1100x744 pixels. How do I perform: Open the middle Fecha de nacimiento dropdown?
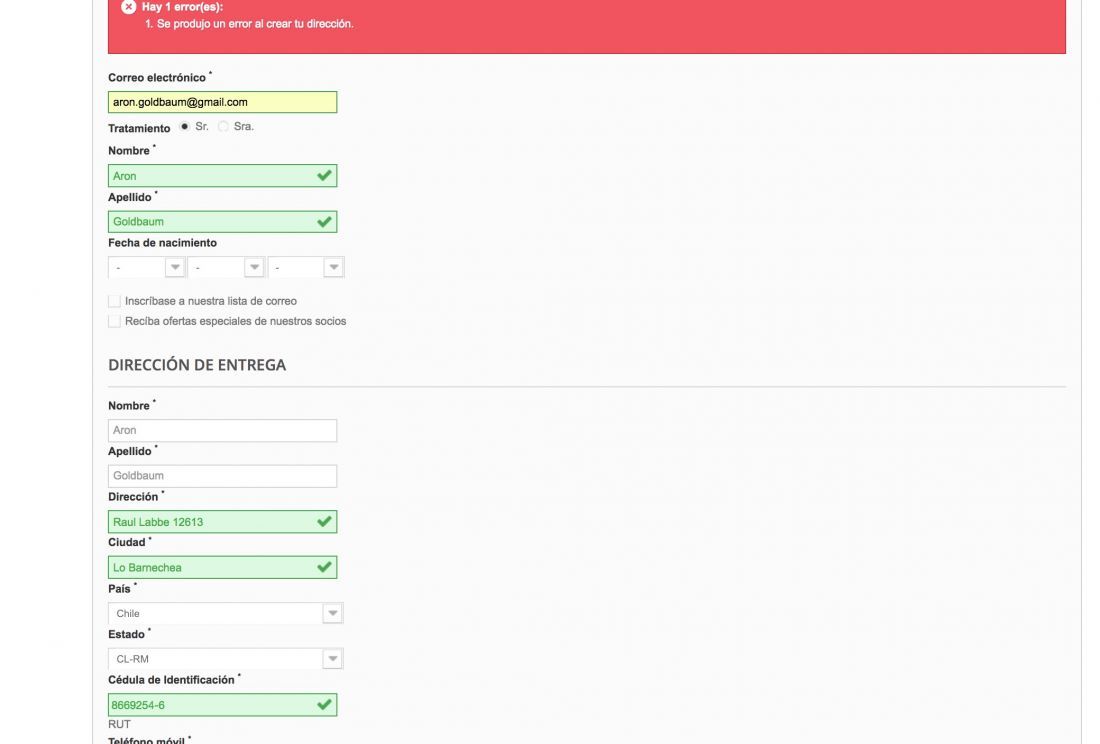[x=226, y=267]
